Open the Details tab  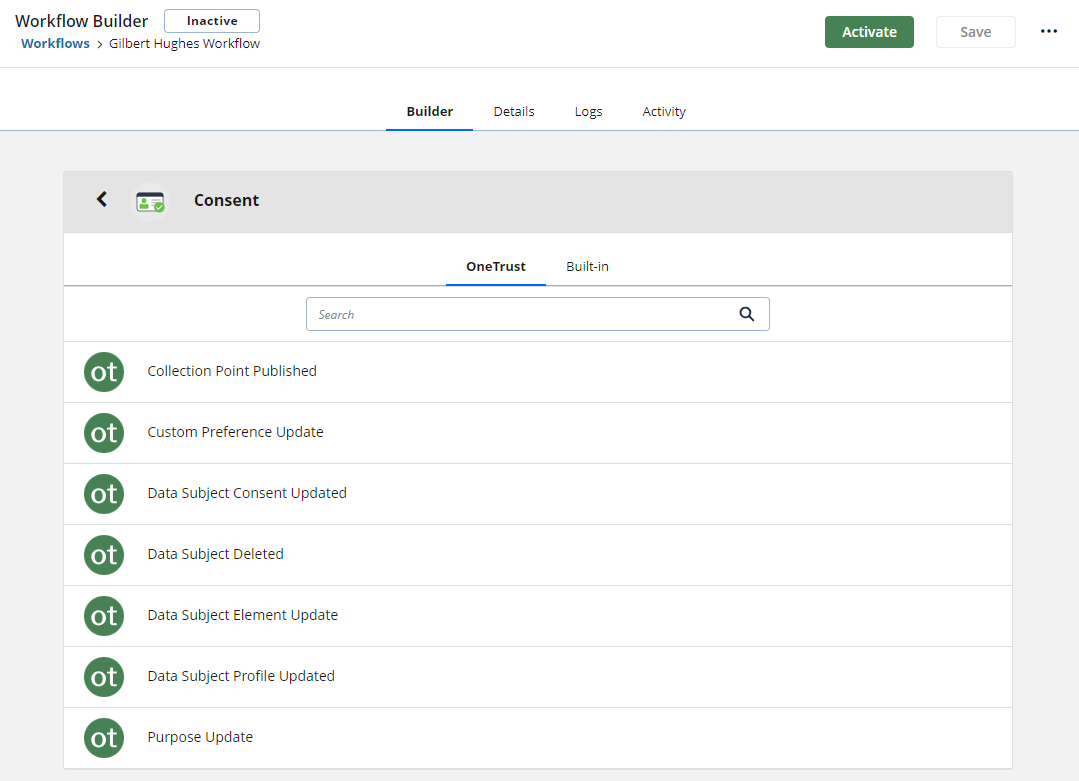pos(513,111)
